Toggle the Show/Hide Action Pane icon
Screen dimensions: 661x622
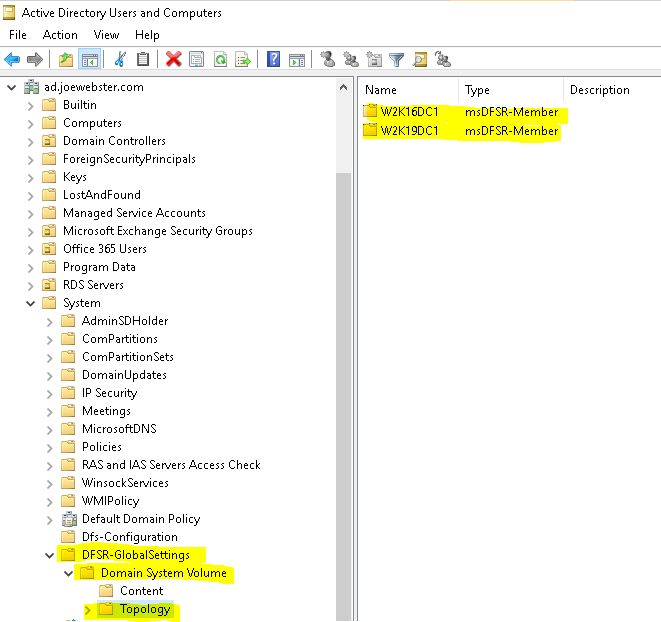pos(297,59)
